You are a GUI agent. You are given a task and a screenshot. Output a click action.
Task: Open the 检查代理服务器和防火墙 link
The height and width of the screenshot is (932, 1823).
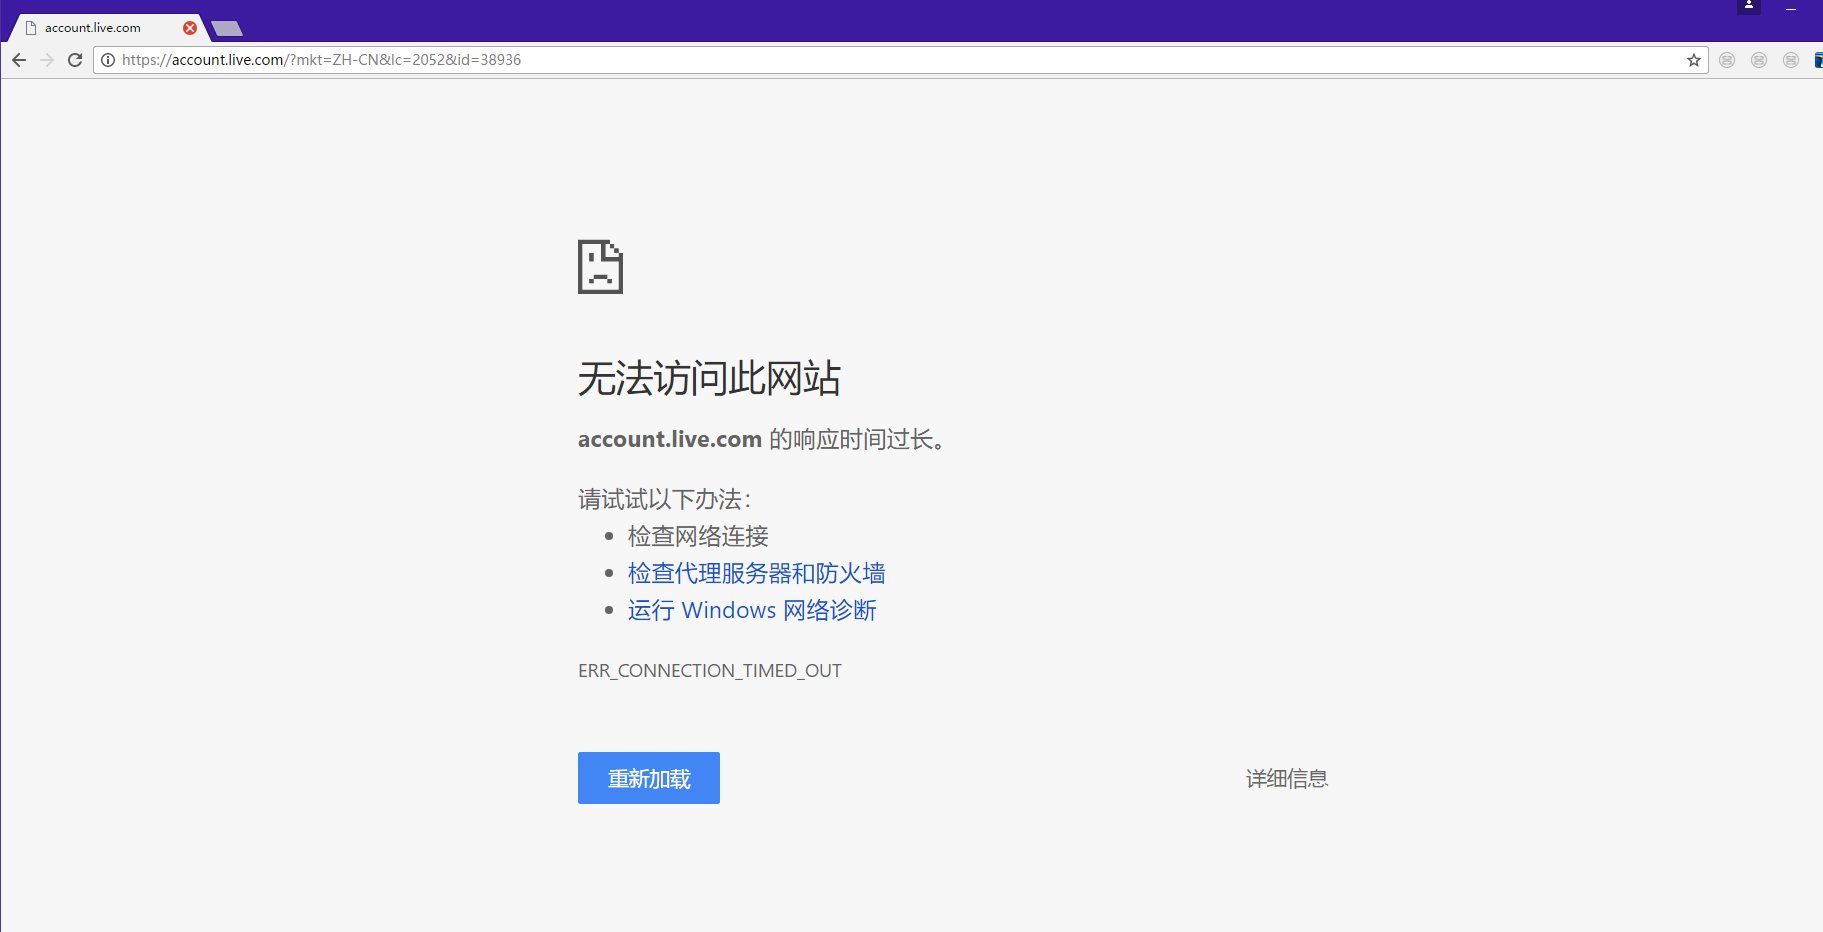(x=756, y=573)
